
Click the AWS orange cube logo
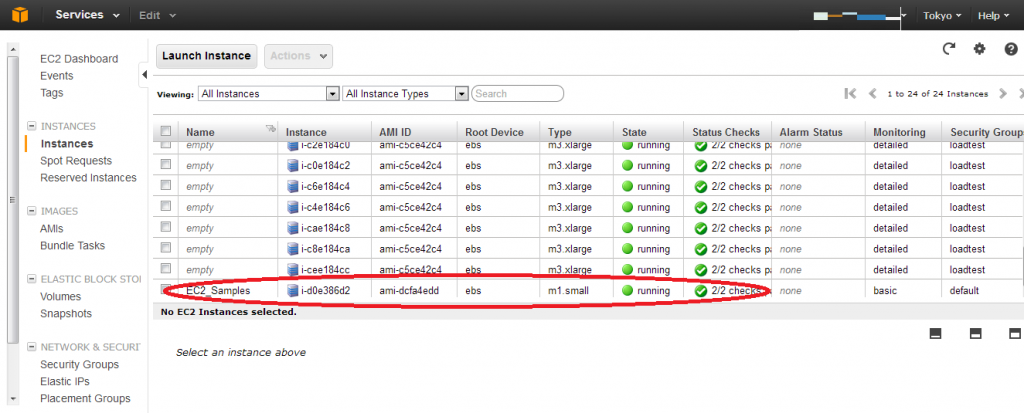tap(20, 15)
